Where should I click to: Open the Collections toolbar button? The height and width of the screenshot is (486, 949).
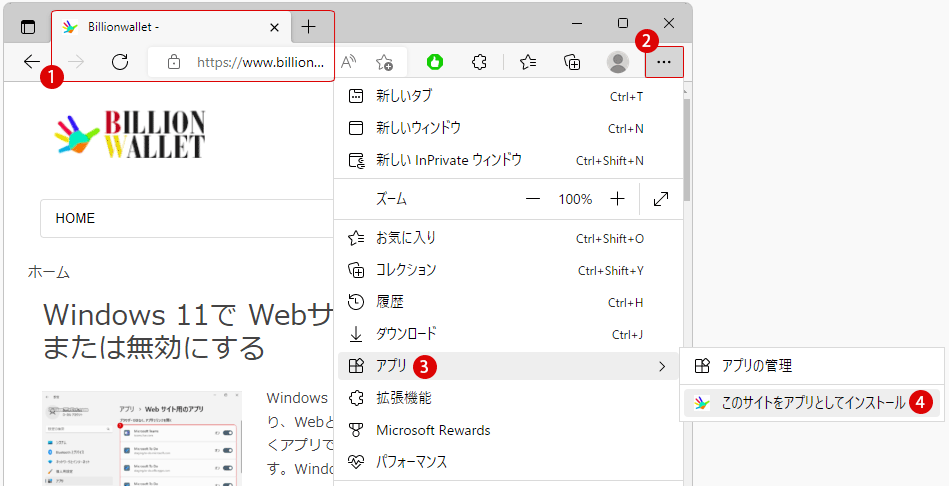[x=572, y=62]
